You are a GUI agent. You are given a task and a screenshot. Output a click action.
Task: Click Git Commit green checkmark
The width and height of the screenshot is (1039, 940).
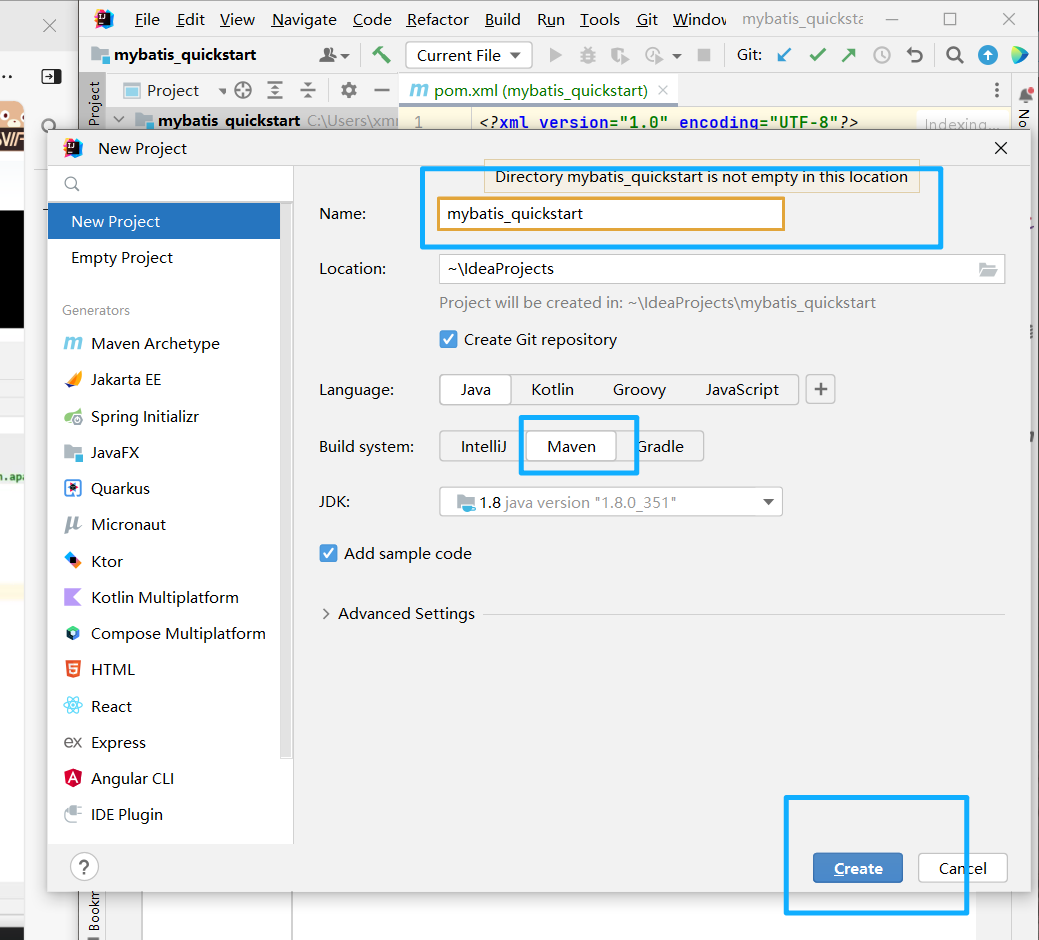coord(818,55)
